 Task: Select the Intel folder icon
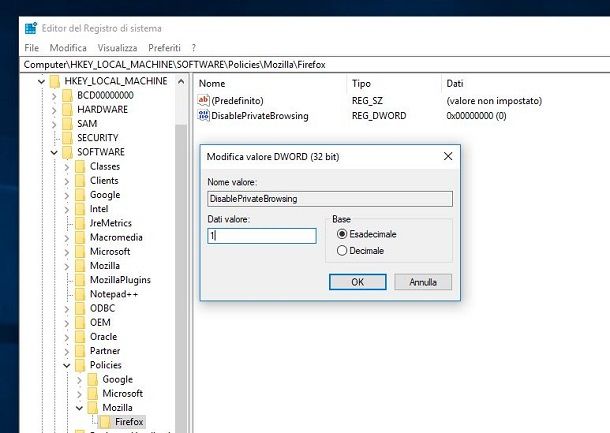[80, 209]
